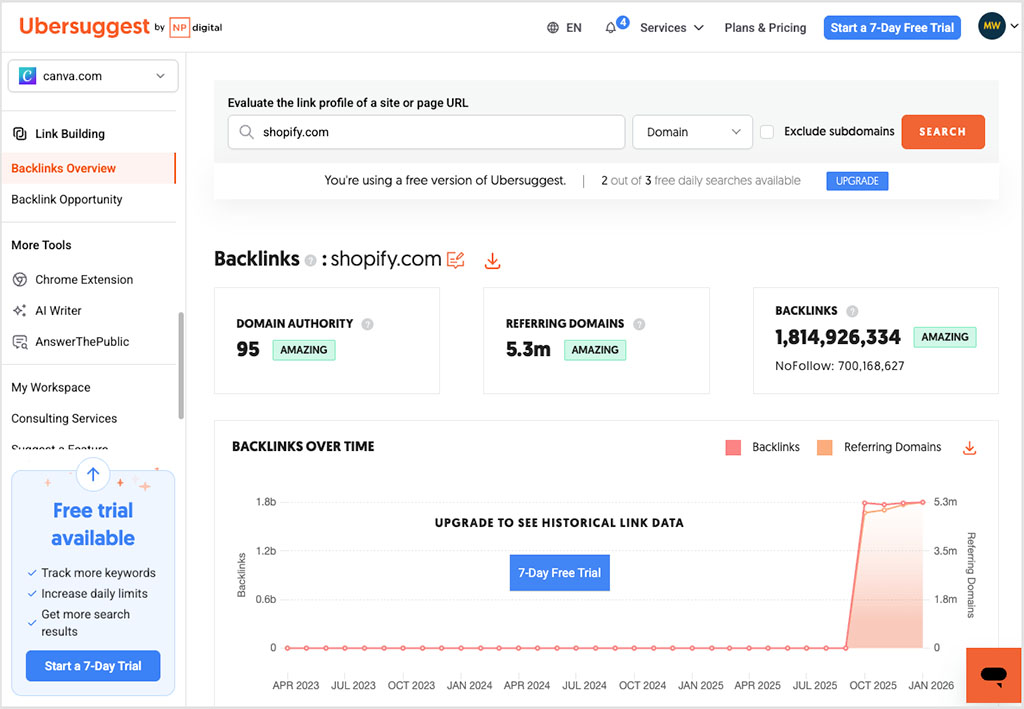Screen dimensions: 1024x709
Task: Expand the Services menu in the header
Action: click(x=670, y=28)
